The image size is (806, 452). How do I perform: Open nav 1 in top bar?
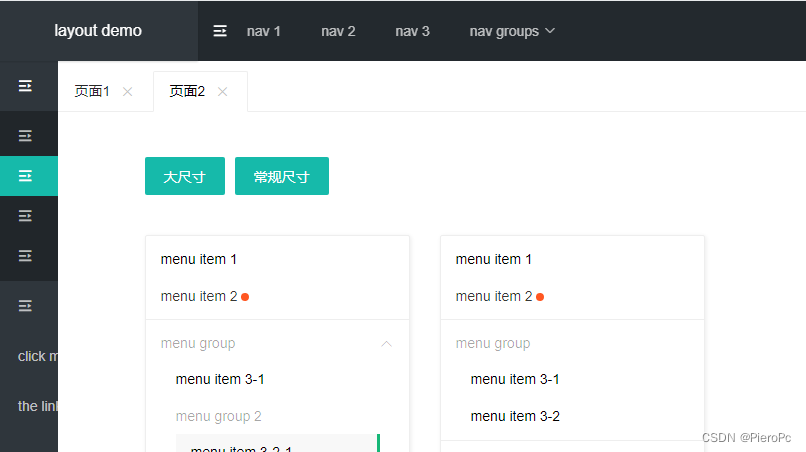tap(263, 31)
